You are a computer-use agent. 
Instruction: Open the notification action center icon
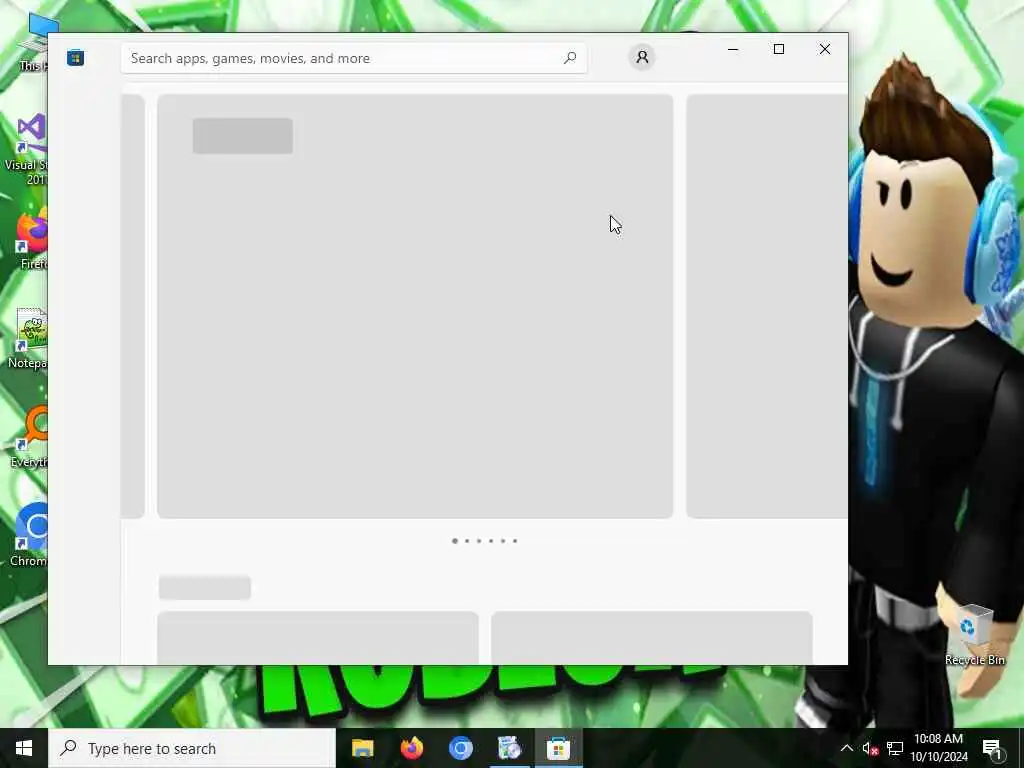pyautogui.click(x=992, y=748)
